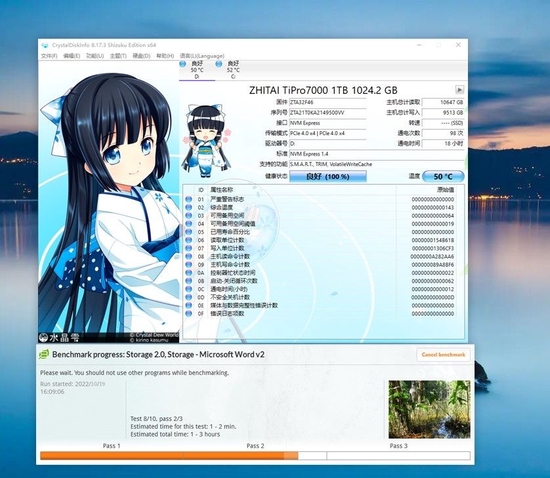Click raw value 000000A282AA6
550x478 pixels.
point(432,256)
